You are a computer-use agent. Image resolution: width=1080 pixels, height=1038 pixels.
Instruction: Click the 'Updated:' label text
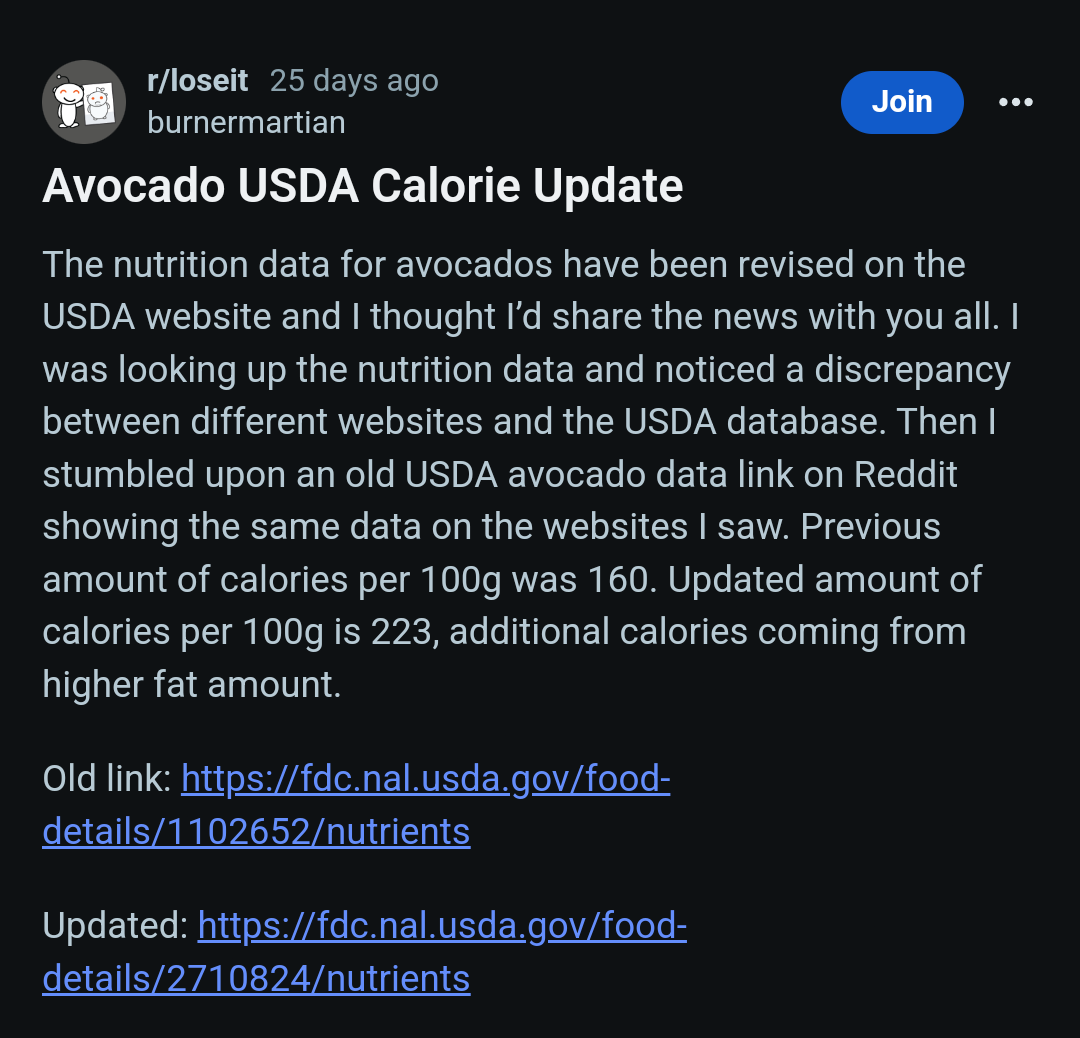point(115,927)
